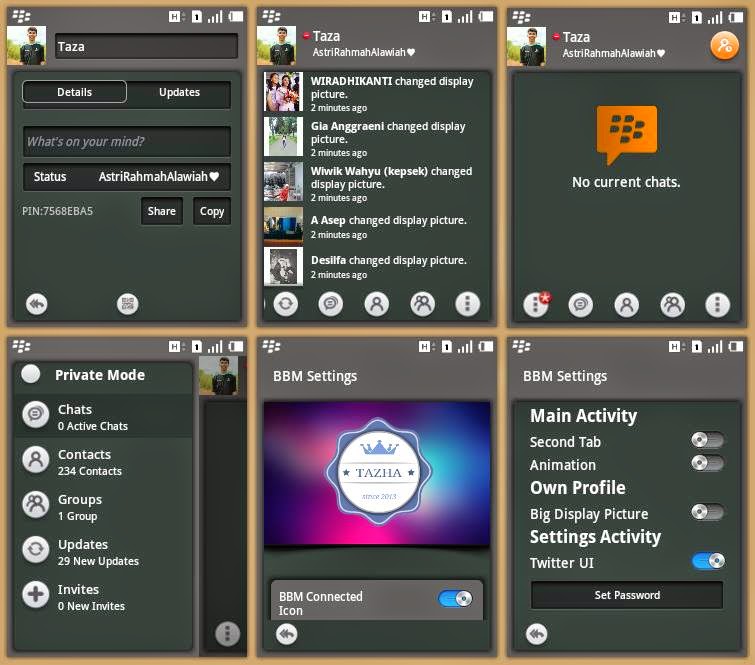The width and height of the screenshot is (755, 665).
Task: Open A Asep changed display picture update
Action: coord(377,226)
